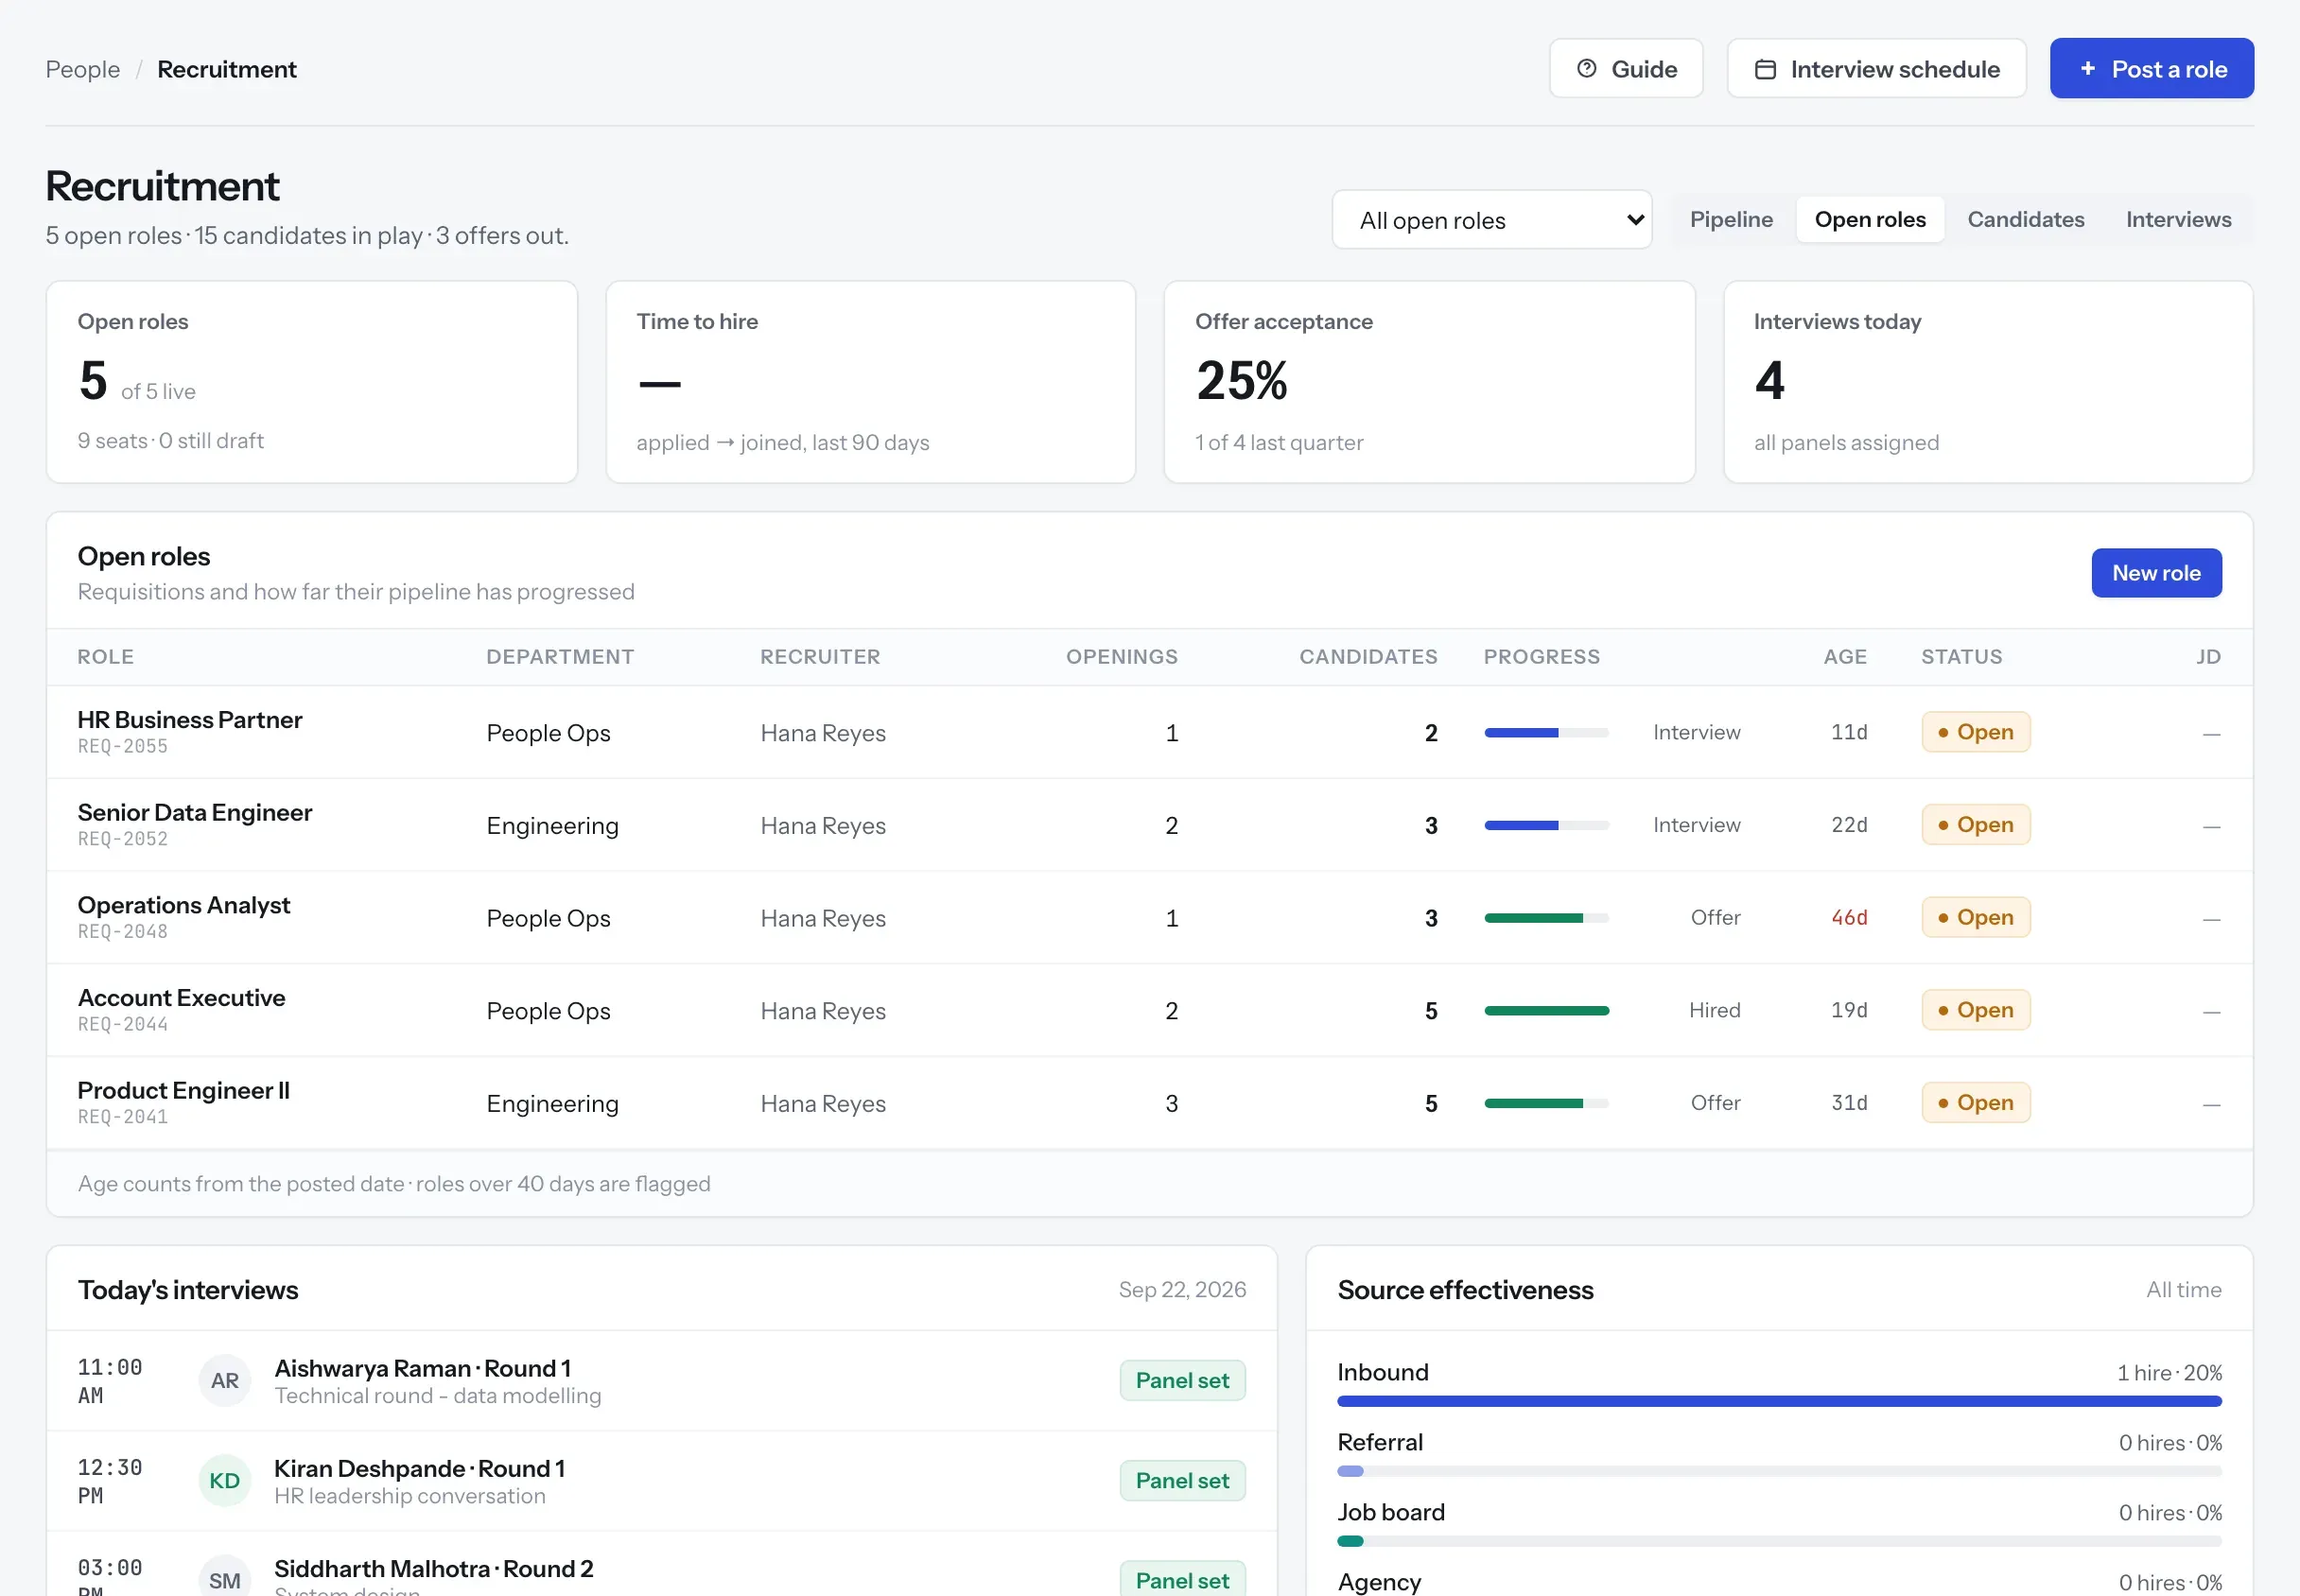Click the flagged 46d age value

1848,917
